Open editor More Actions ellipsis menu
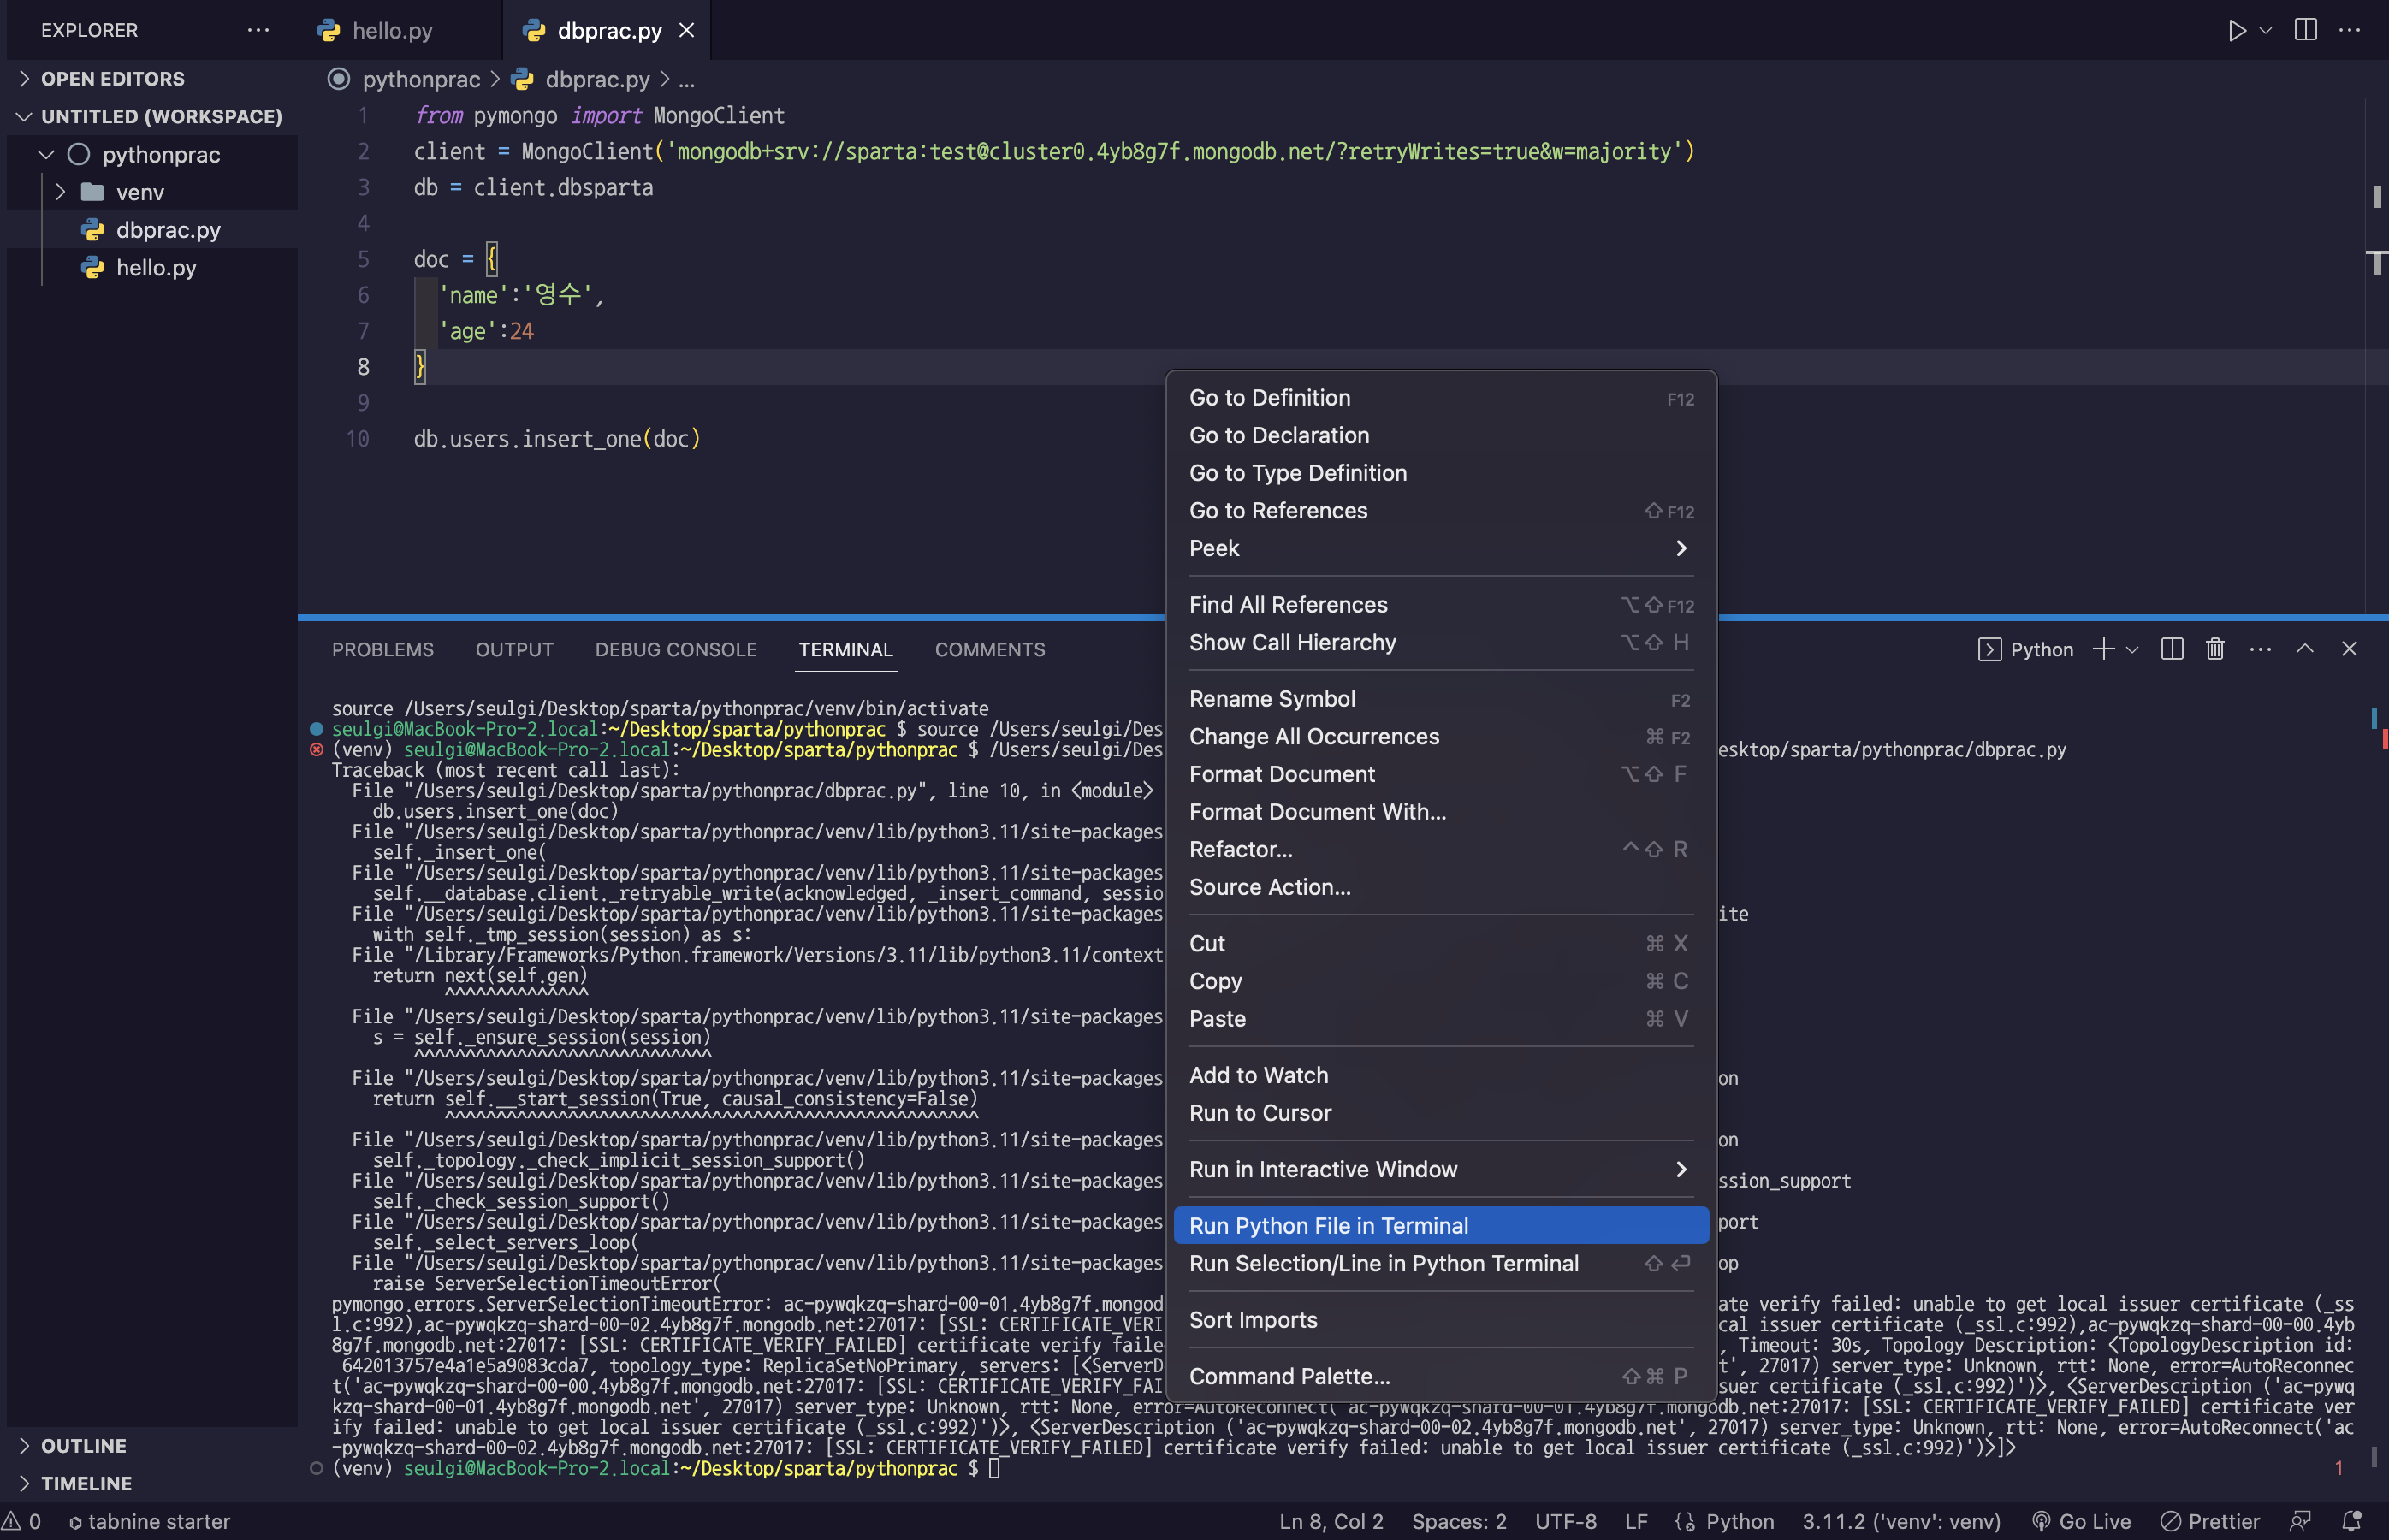The image size is (2389, 1540). coord(2350,30)
